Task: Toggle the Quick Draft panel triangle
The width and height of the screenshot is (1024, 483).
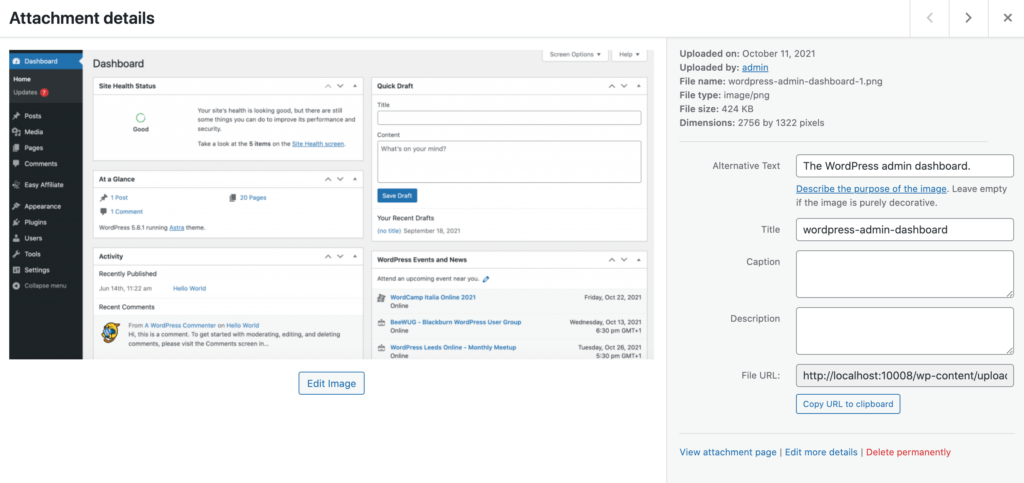Action: [x=639, y=86]
